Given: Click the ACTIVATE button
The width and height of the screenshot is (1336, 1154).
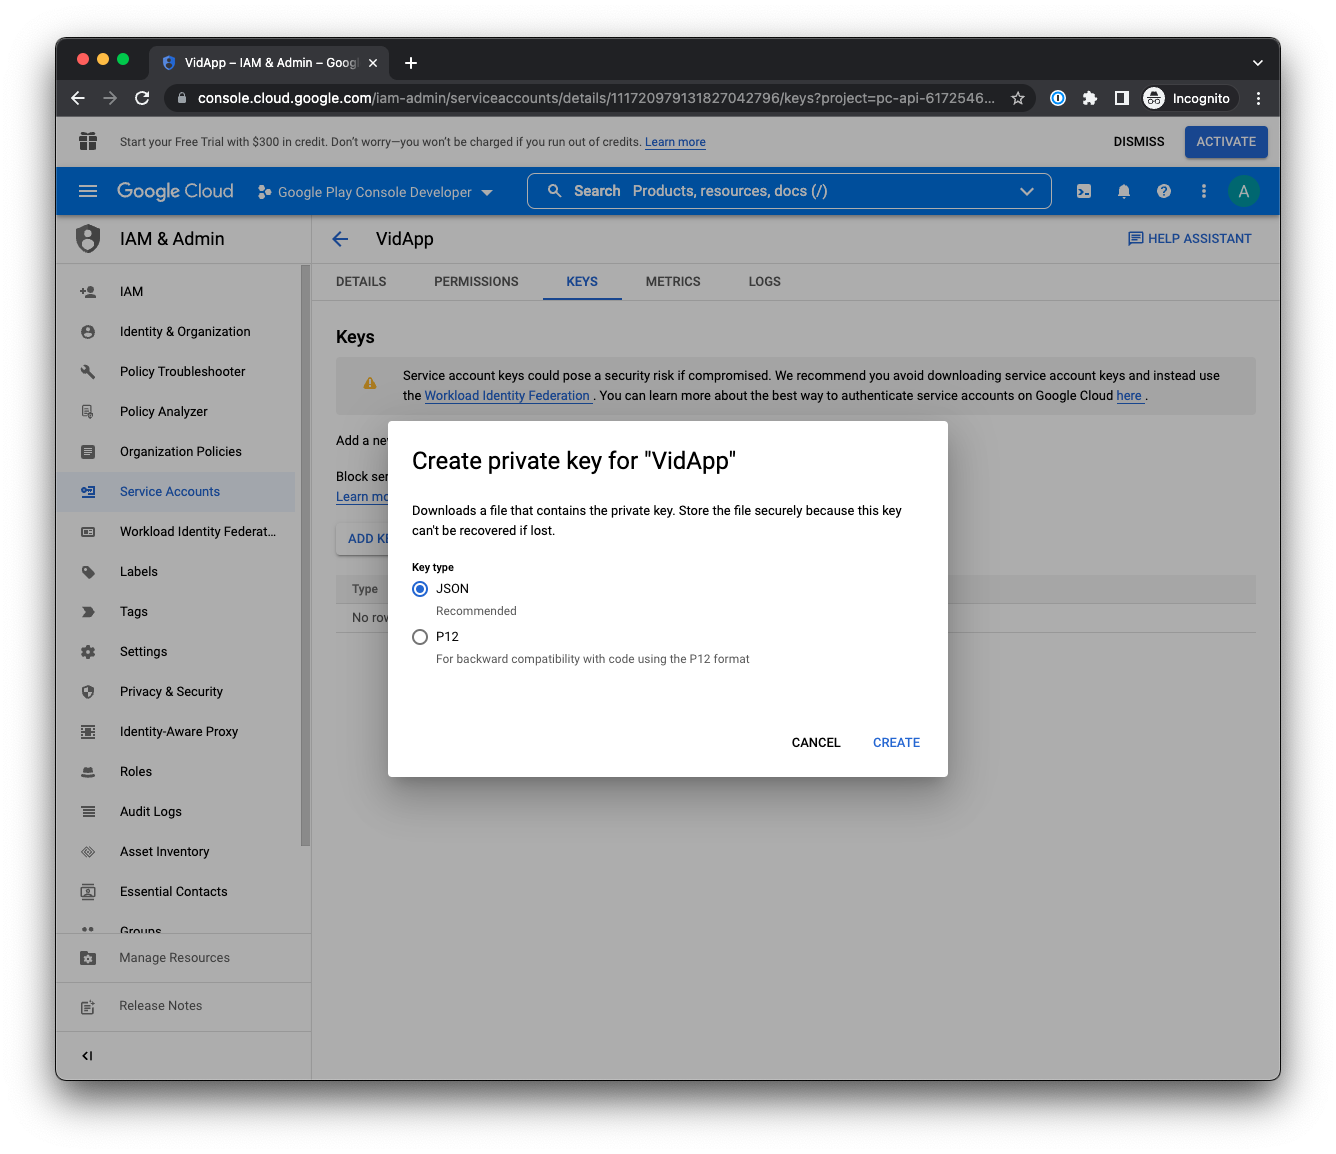Looking at the screenshot, I should pos(1226,142).
